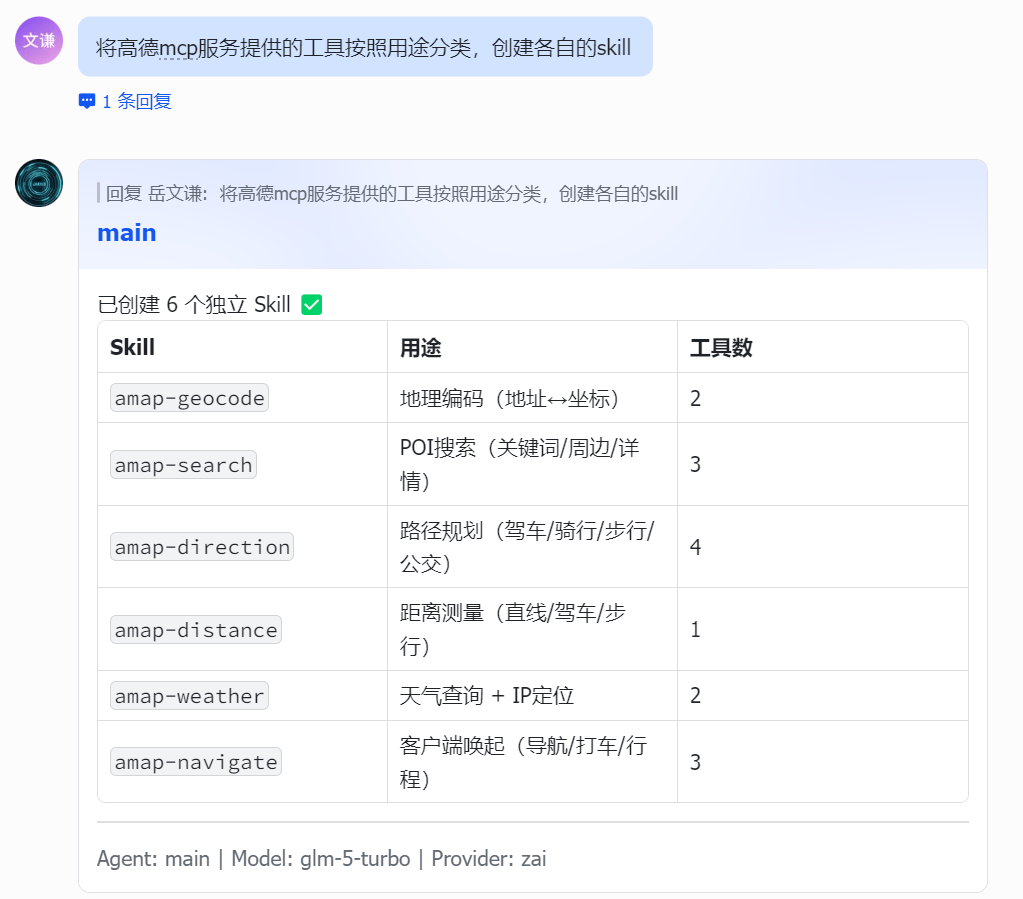Select the amap-distance skill tag

coord(196,629)
